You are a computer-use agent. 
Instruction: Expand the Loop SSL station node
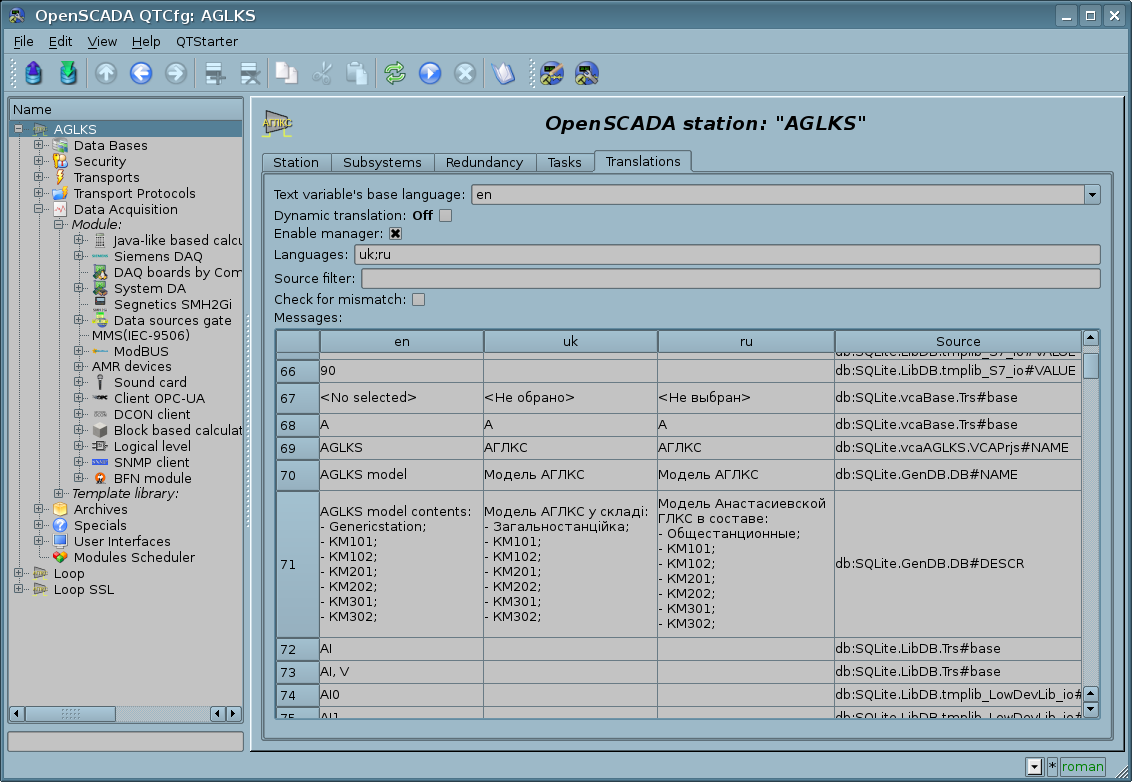pyautogui.click(x=19, y=588)
